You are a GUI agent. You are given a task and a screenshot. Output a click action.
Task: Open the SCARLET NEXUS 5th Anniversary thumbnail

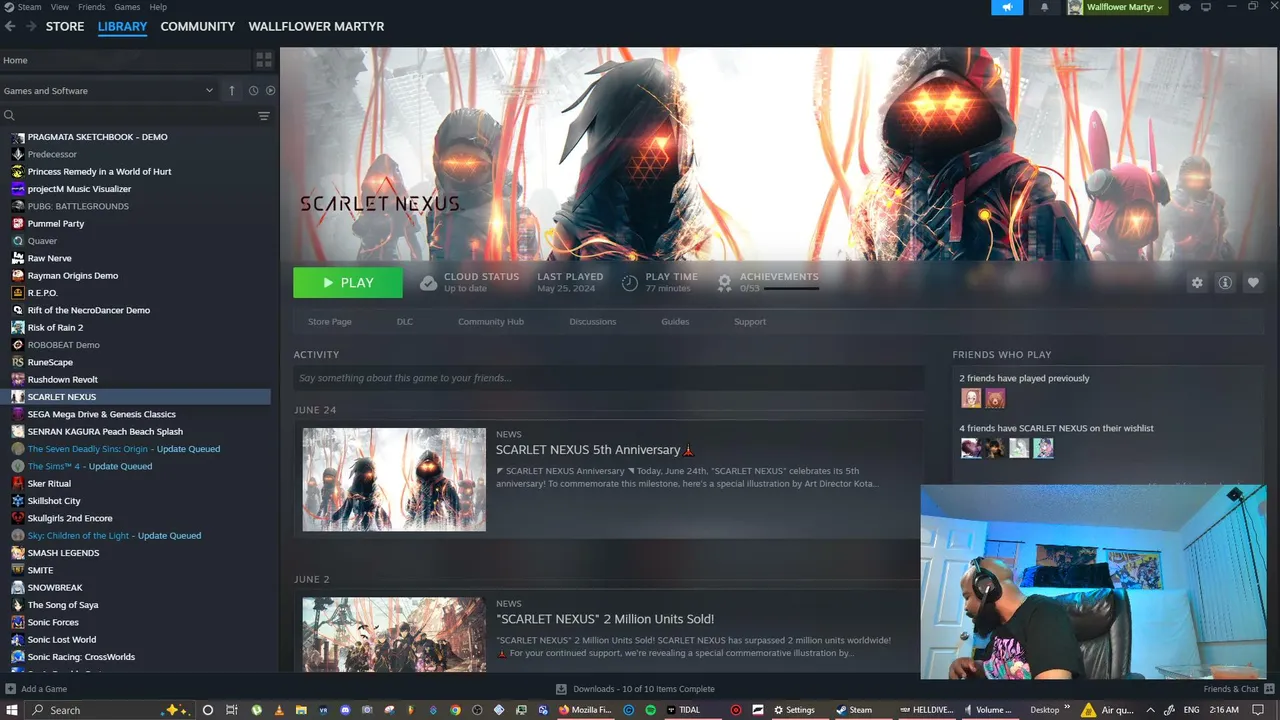click(x=394, y=479)
